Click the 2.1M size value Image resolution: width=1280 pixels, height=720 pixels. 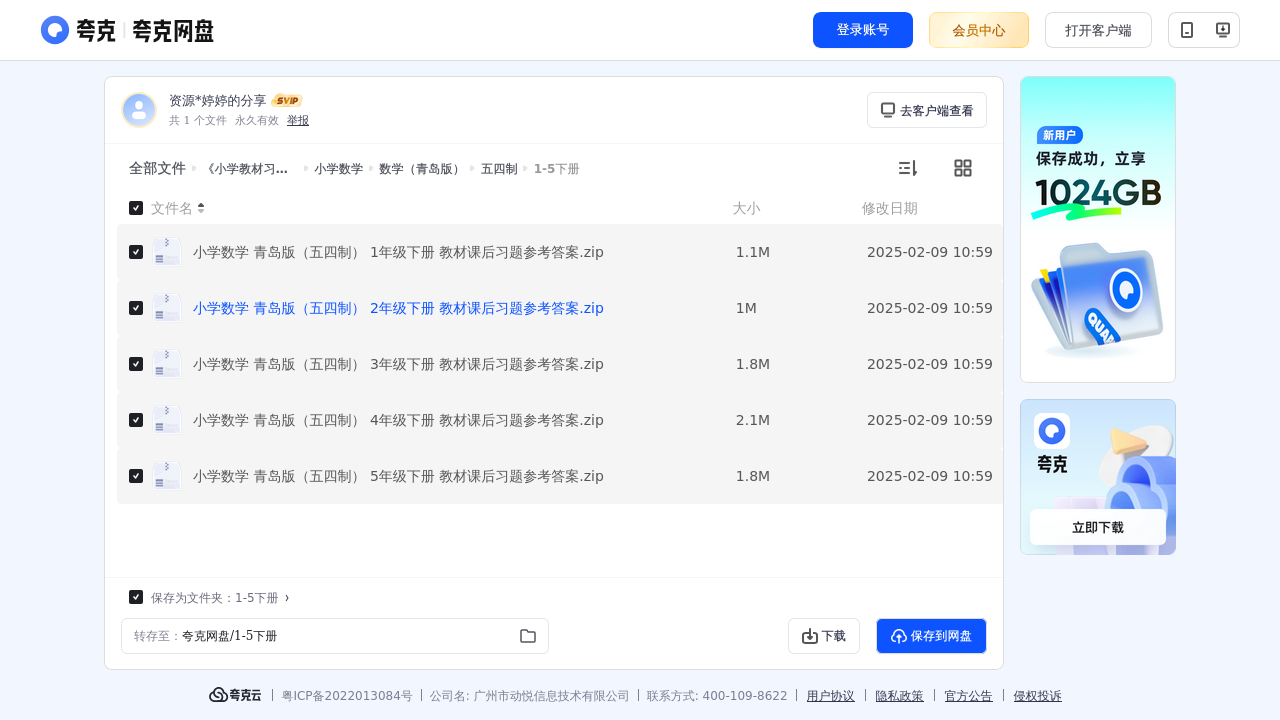click(753, 420)
